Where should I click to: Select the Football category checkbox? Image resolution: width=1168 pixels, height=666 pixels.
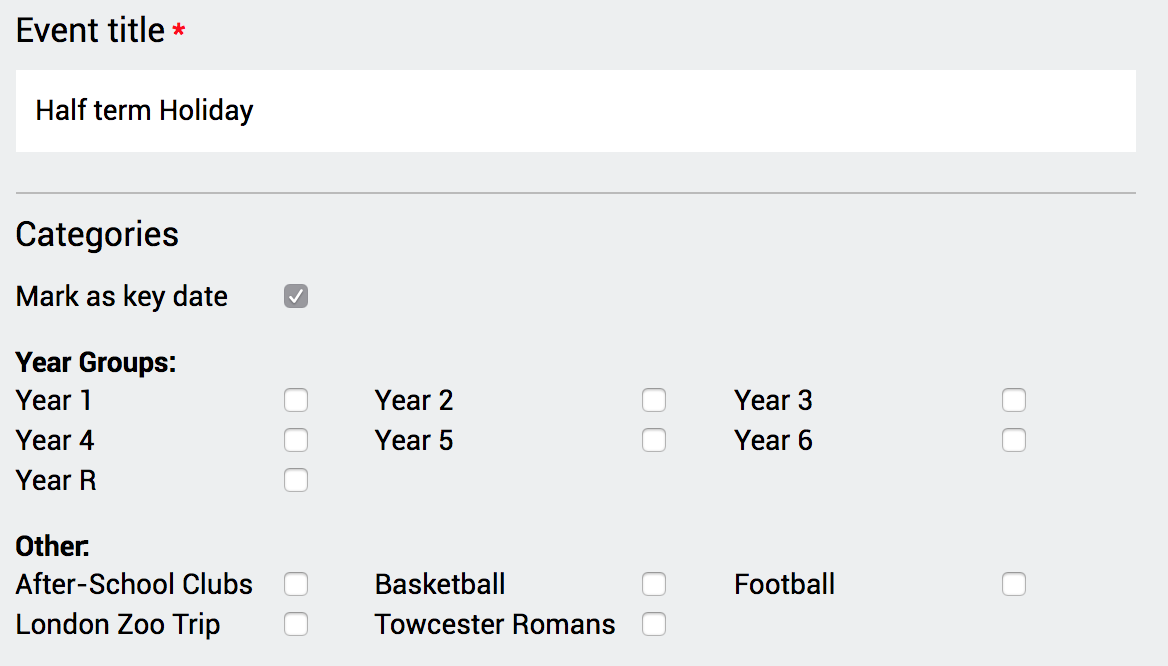point(1014,584)
